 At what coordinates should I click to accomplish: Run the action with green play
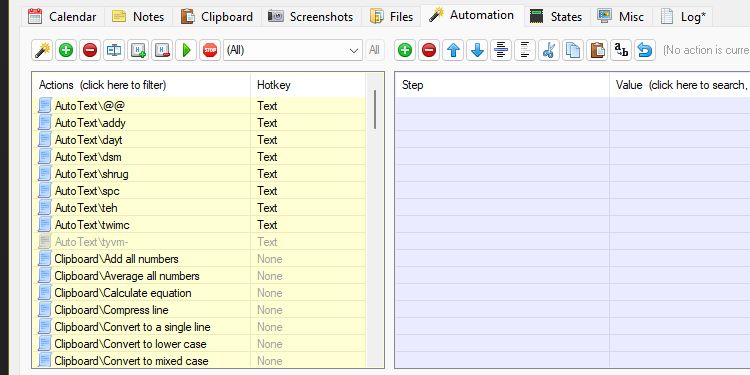click(x=186, y=50)
